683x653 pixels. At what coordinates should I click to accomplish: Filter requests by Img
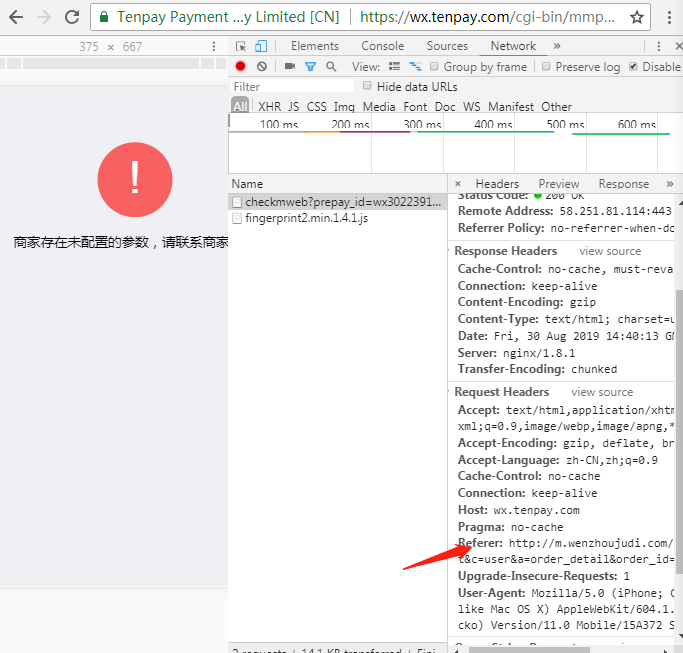(x=344, y=107)
